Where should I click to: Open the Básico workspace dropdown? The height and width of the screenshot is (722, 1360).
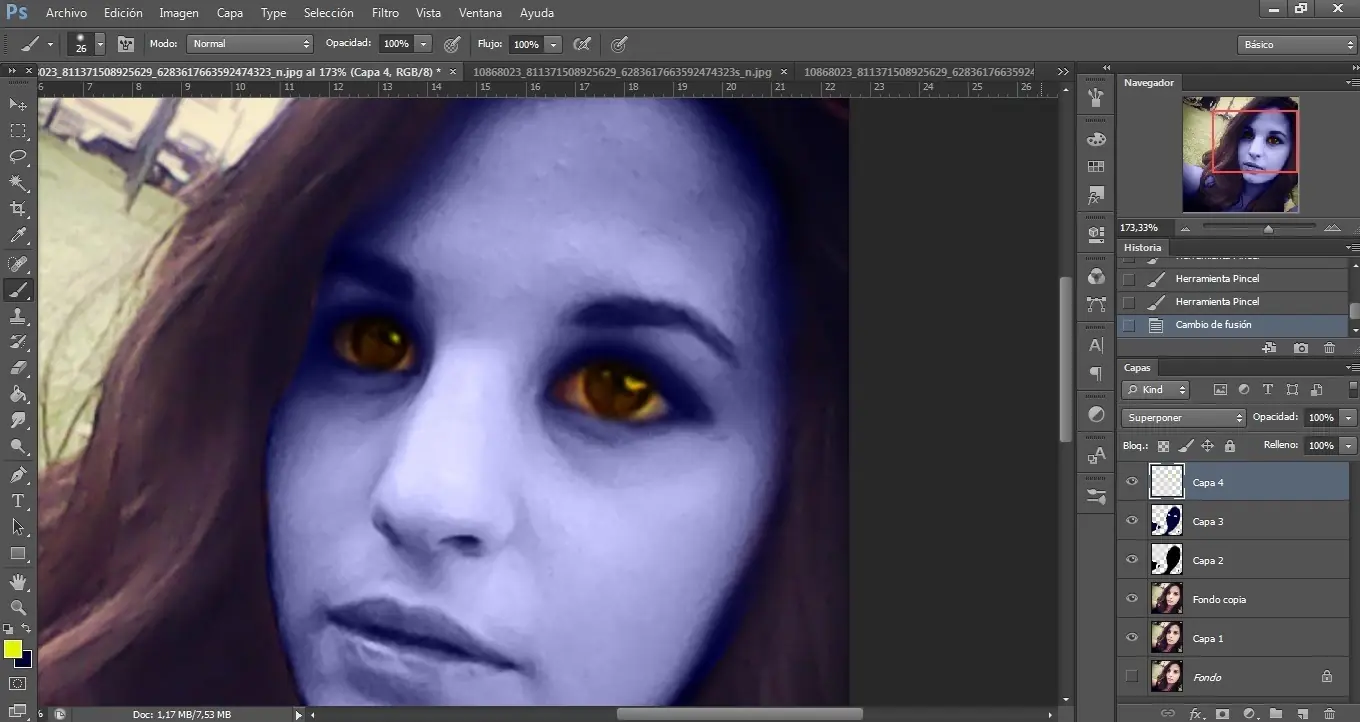point(1296,45)
